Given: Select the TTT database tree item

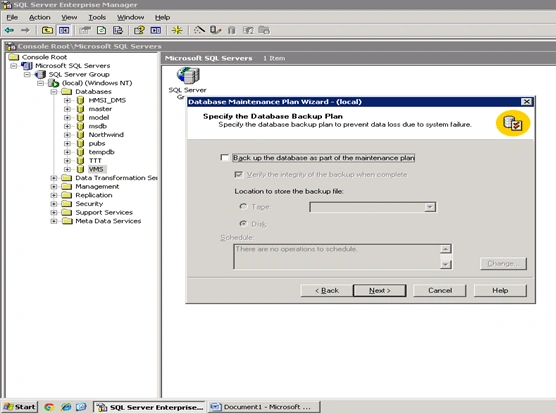Looking at the screenshot, I should click(95, 161).
